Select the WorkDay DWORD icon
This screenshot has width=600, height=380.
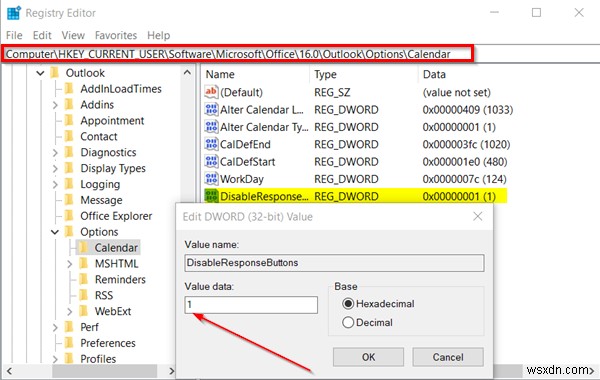211,179
